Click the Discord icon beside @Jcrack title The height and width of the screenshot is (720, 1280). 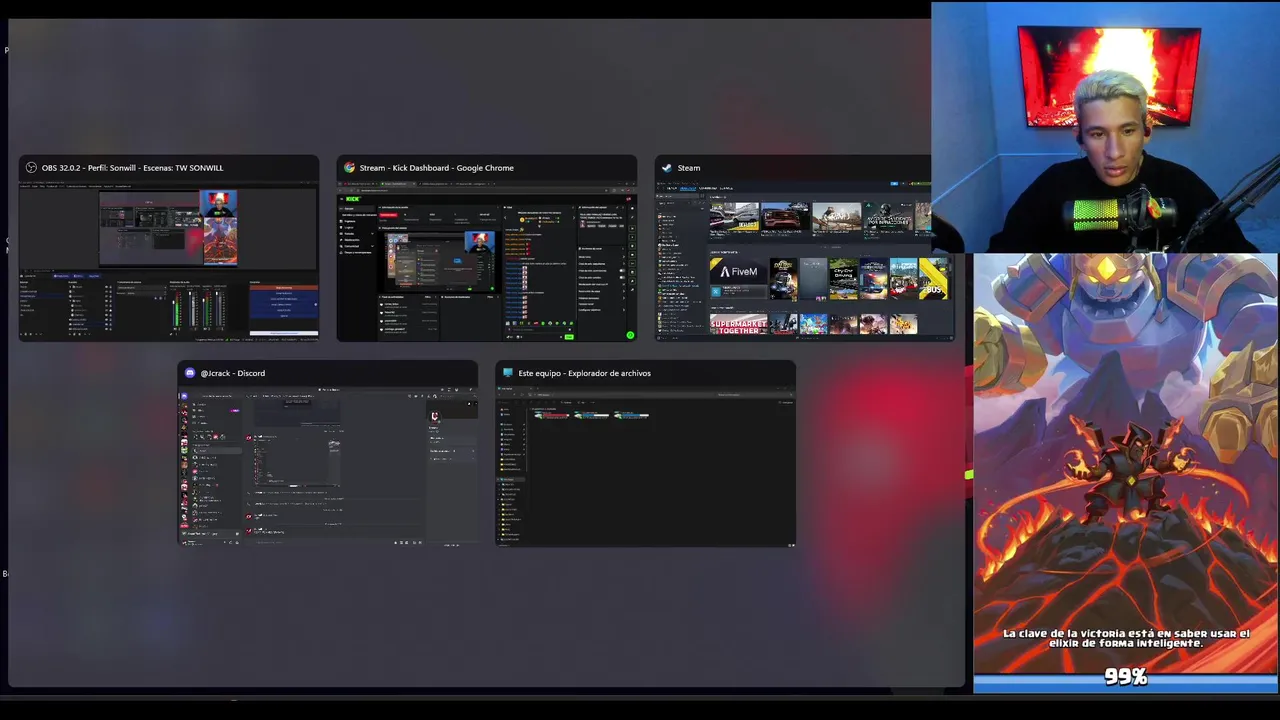[x=190, y=373]
